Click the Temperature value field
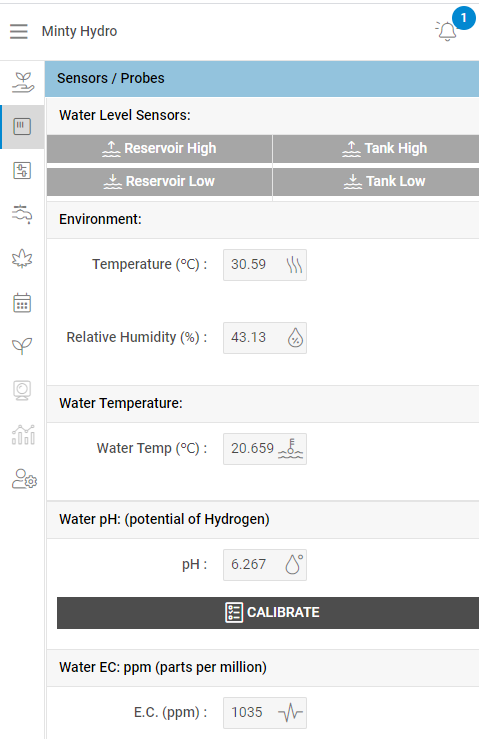The width and height of the screenshot is (479, 739). click(x=265, y=265)
